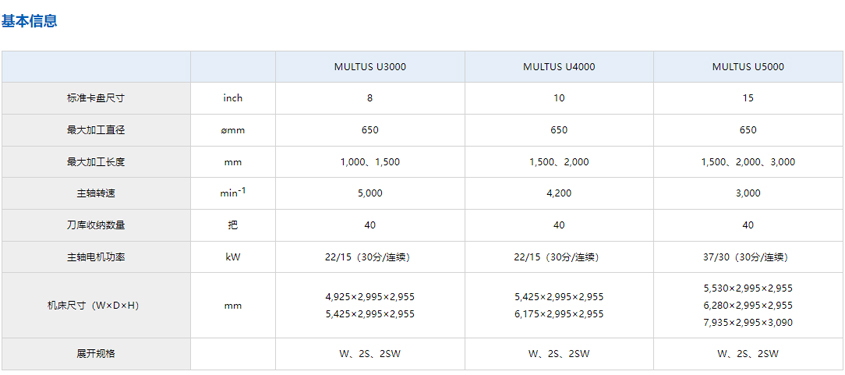This screenshot has width=845, height=375.
Task: Click the 基本信息 heading
Action: (29, 22)
